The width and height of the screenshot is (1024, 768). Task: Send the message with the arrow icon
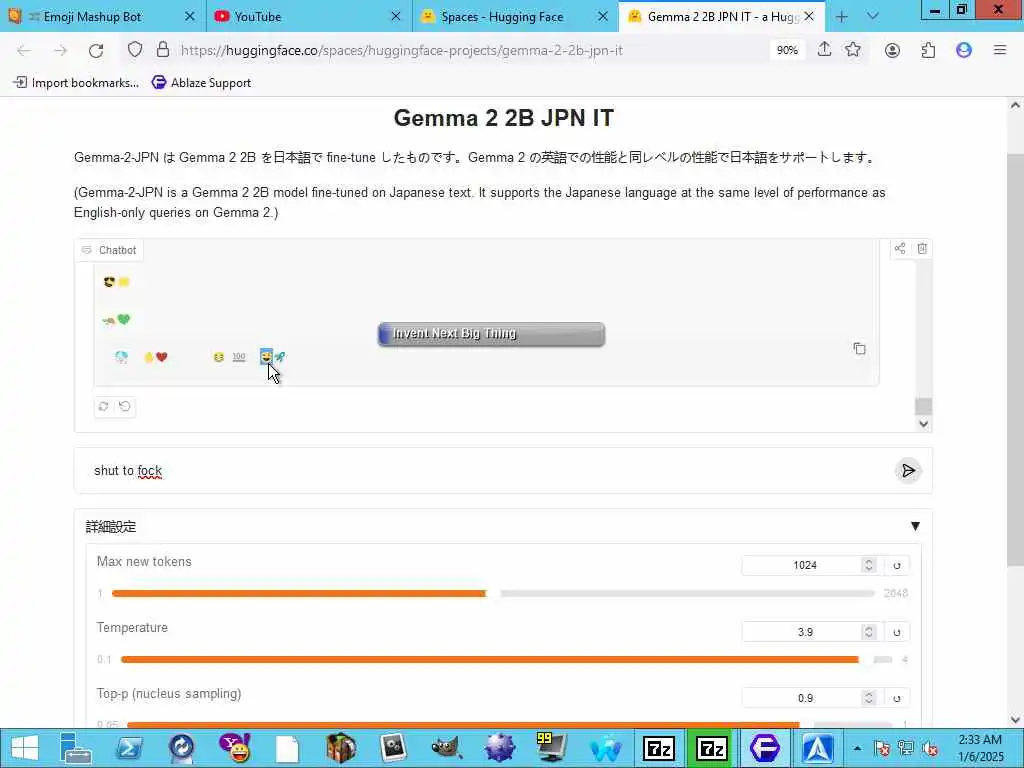click(908, 471)
